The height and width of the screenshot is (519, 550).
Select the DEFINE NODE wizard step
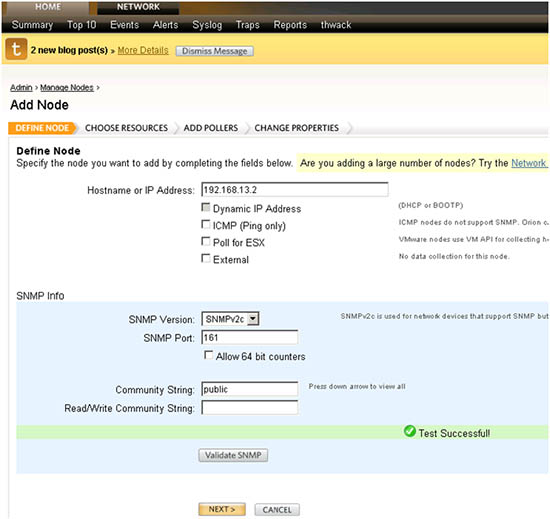coord(42,128)
